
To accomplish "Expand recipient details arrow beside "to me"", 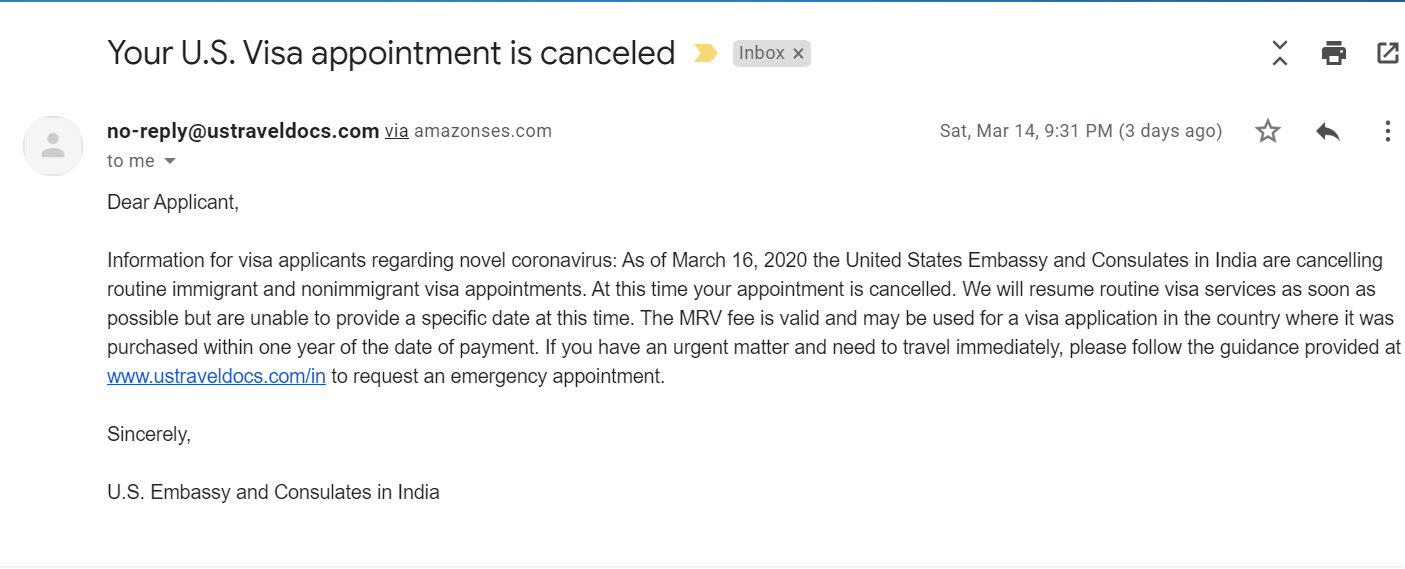I will pos(169,161).
